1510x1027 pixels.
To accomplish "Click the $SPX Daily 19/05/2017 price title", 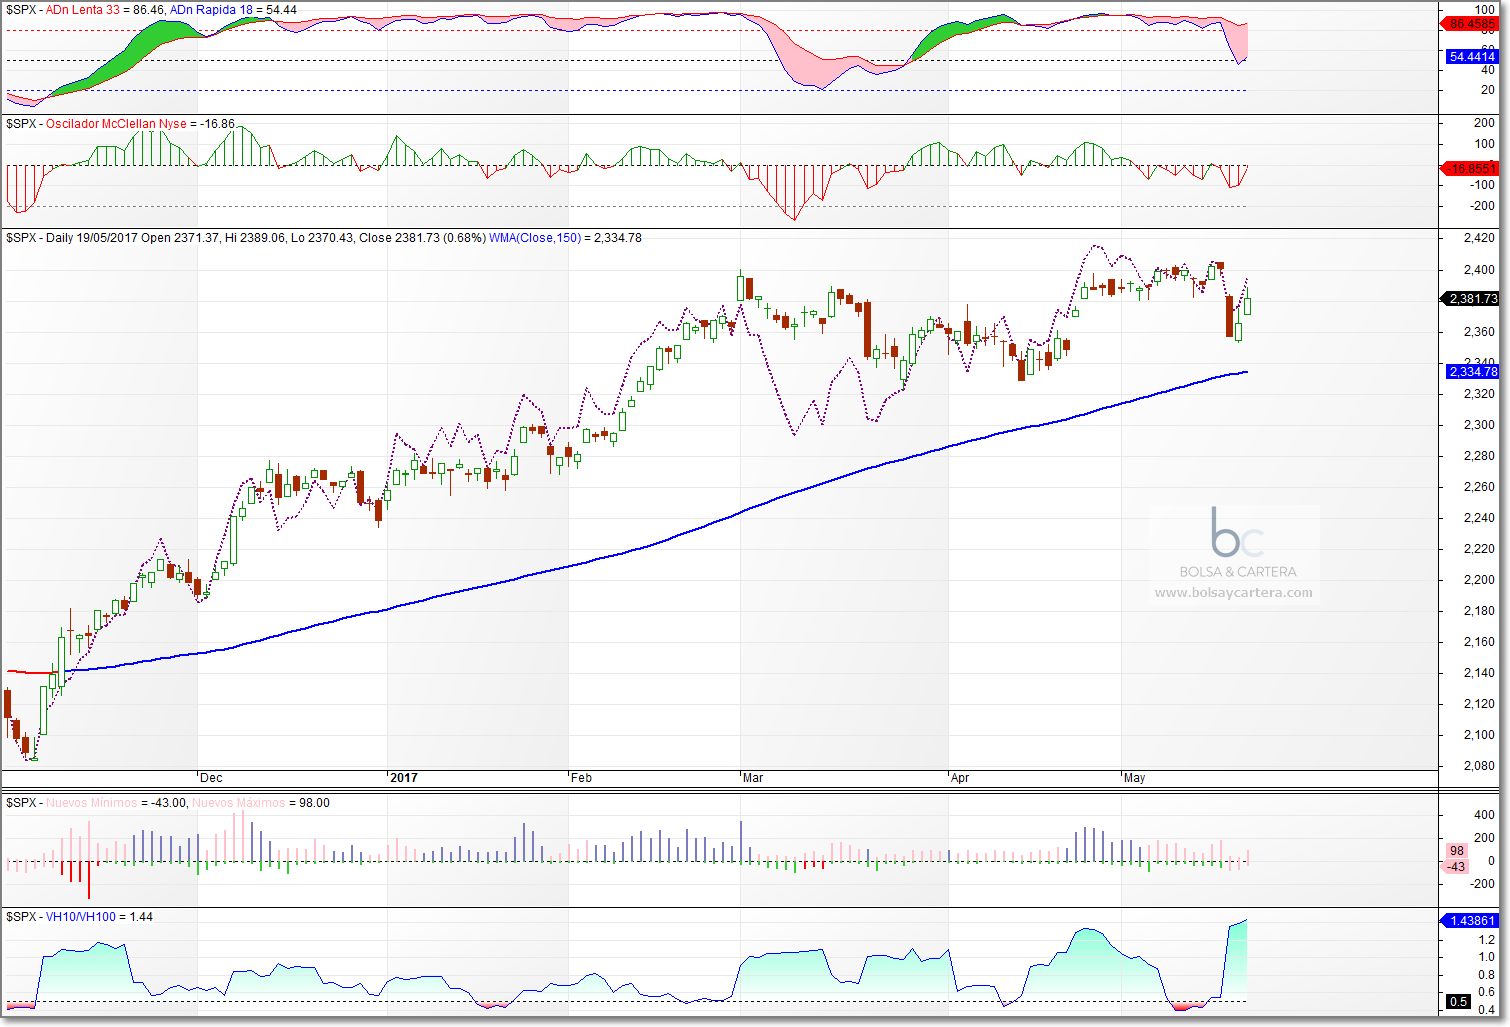I will tap(246, 238).
